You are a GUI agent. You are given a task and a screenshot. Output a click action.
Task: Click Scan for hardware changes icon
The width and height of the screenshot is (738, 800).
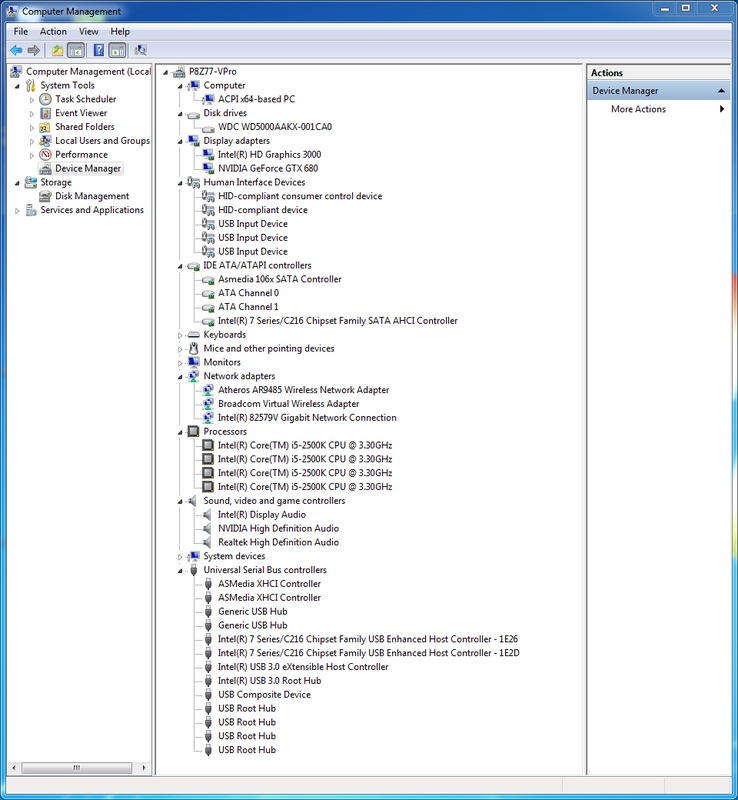point(141,50)
